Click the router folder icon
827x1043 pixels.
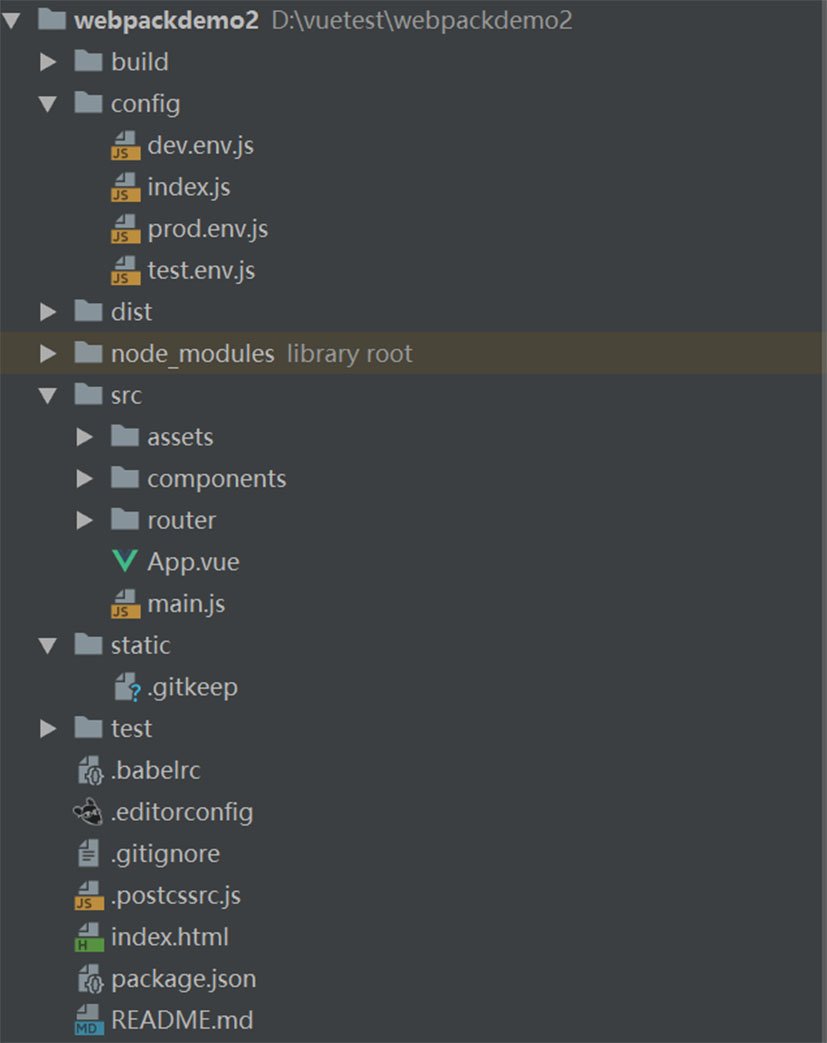(125, 520)
